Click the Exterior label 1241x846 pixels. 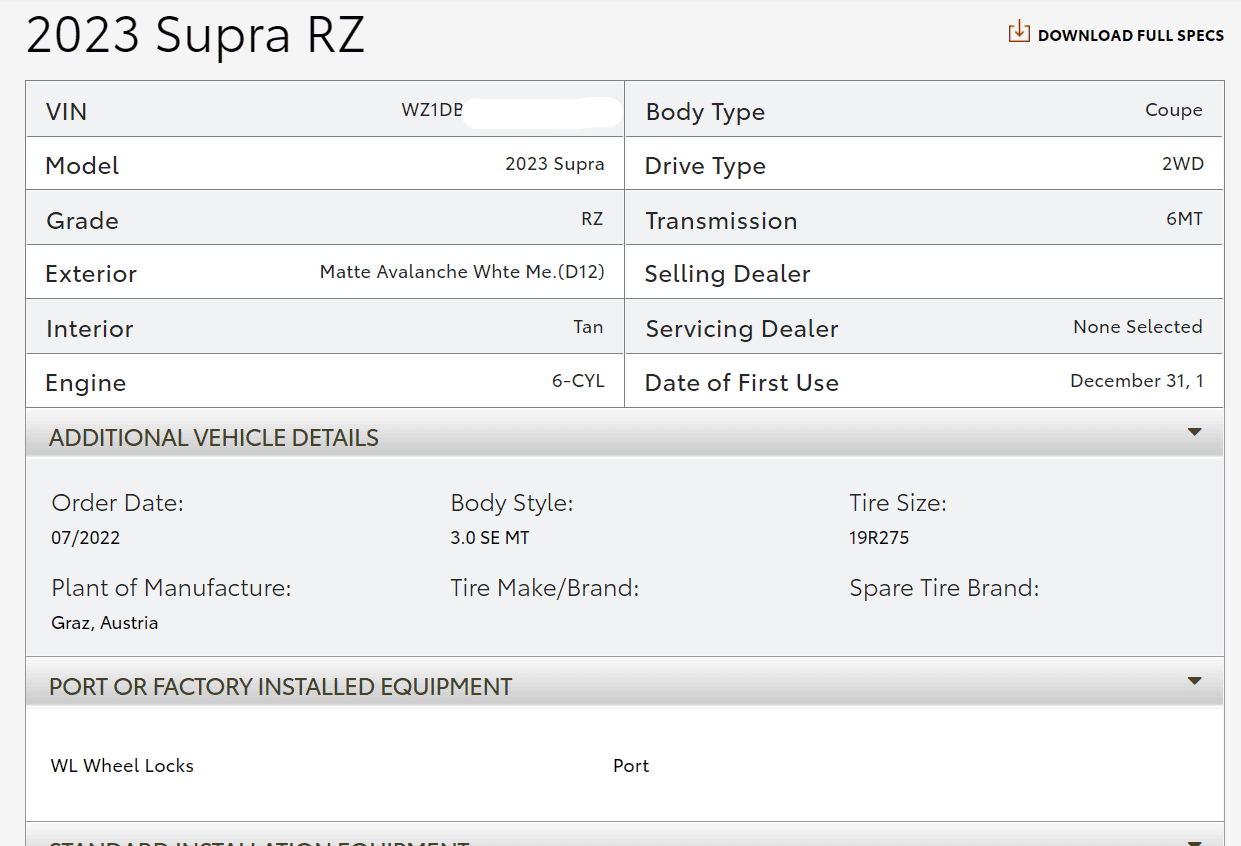point(91,274)
